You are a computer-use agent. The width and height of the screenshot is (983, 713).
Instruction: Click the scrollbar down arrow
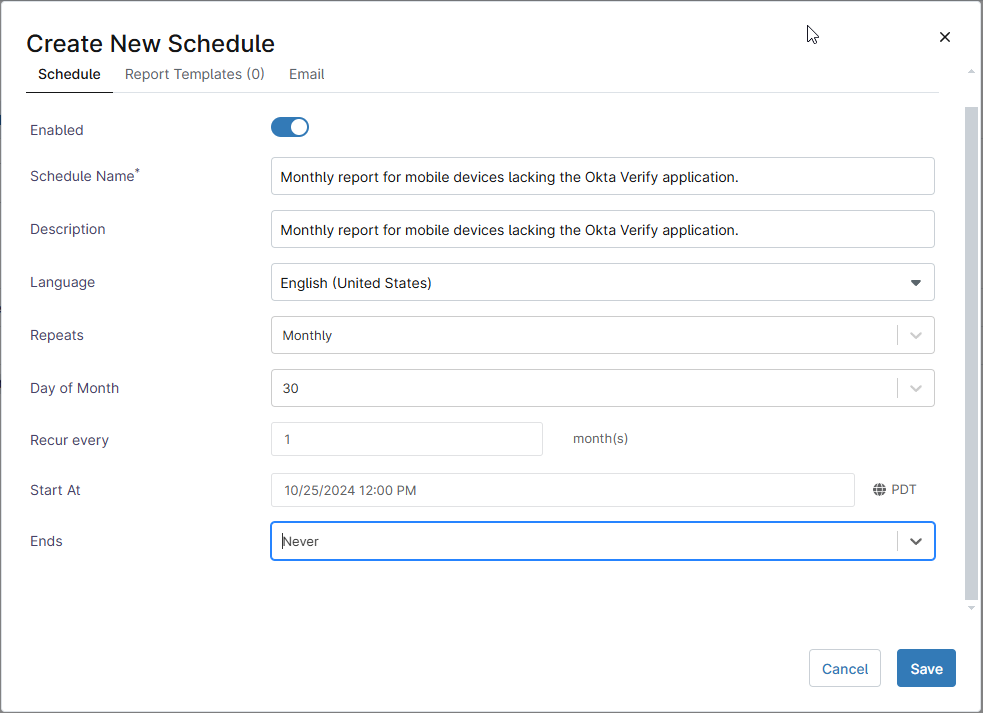(971, 606)
